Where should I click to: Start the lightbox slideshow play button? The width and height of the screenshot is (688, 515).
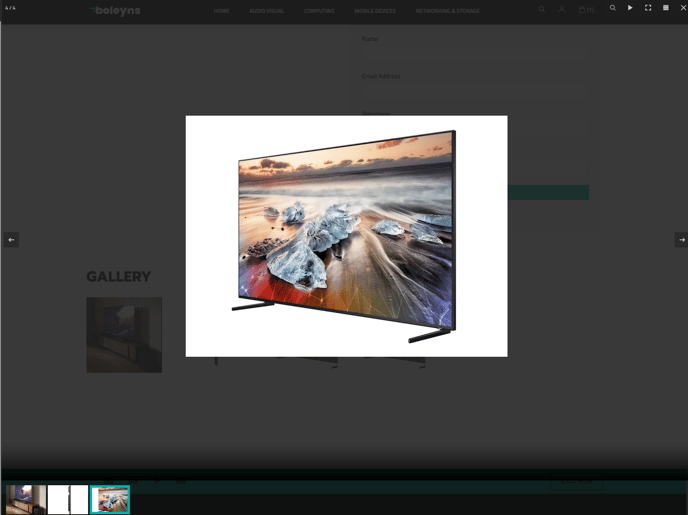[630, 8]
